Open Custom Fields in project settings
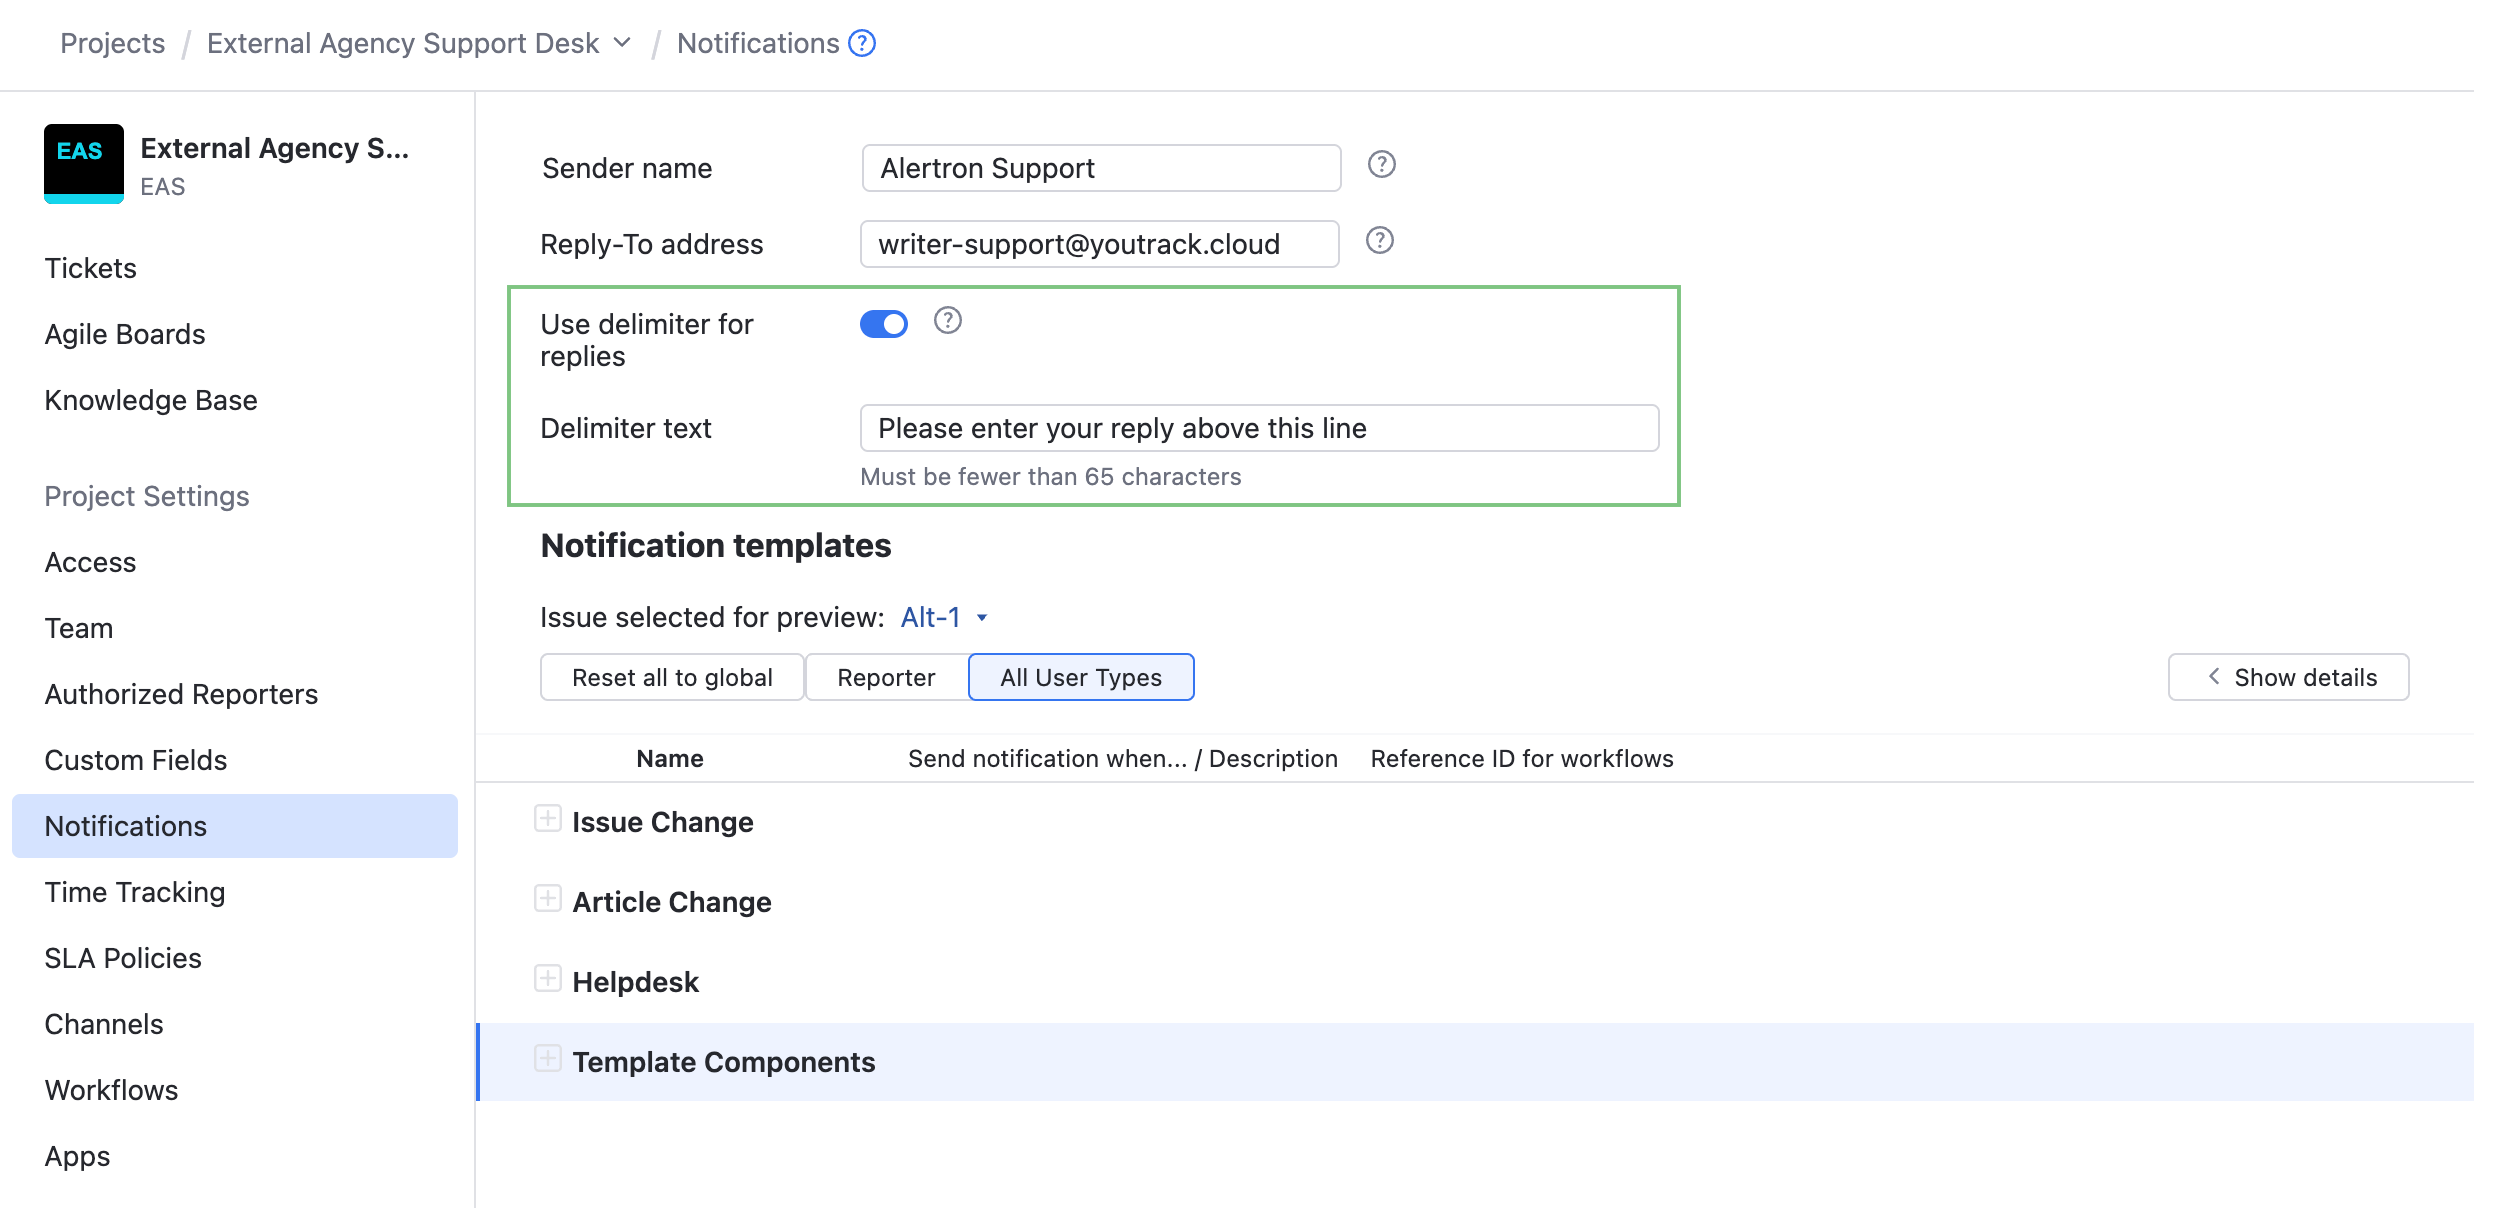Viewport: 2496px width, 1208px height. point(136,760)
